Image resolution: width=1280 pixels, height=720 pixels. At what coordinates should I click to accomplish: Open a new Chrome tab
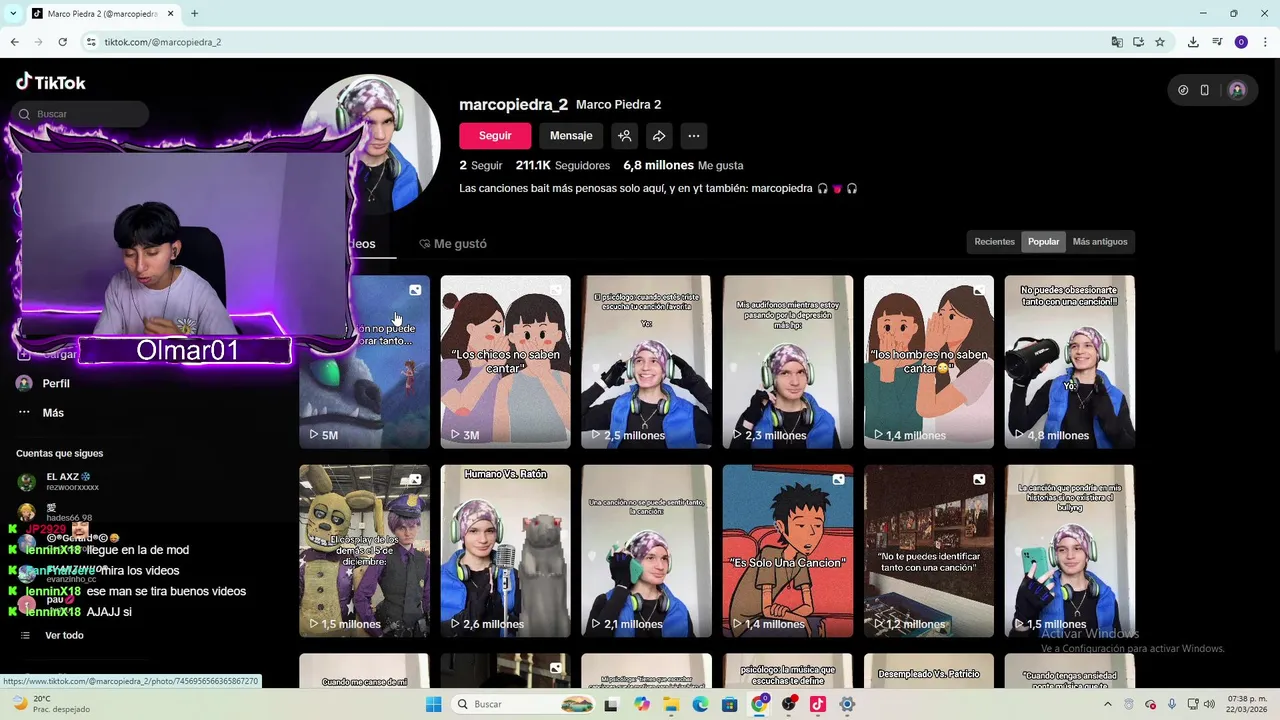coord(194,14)
